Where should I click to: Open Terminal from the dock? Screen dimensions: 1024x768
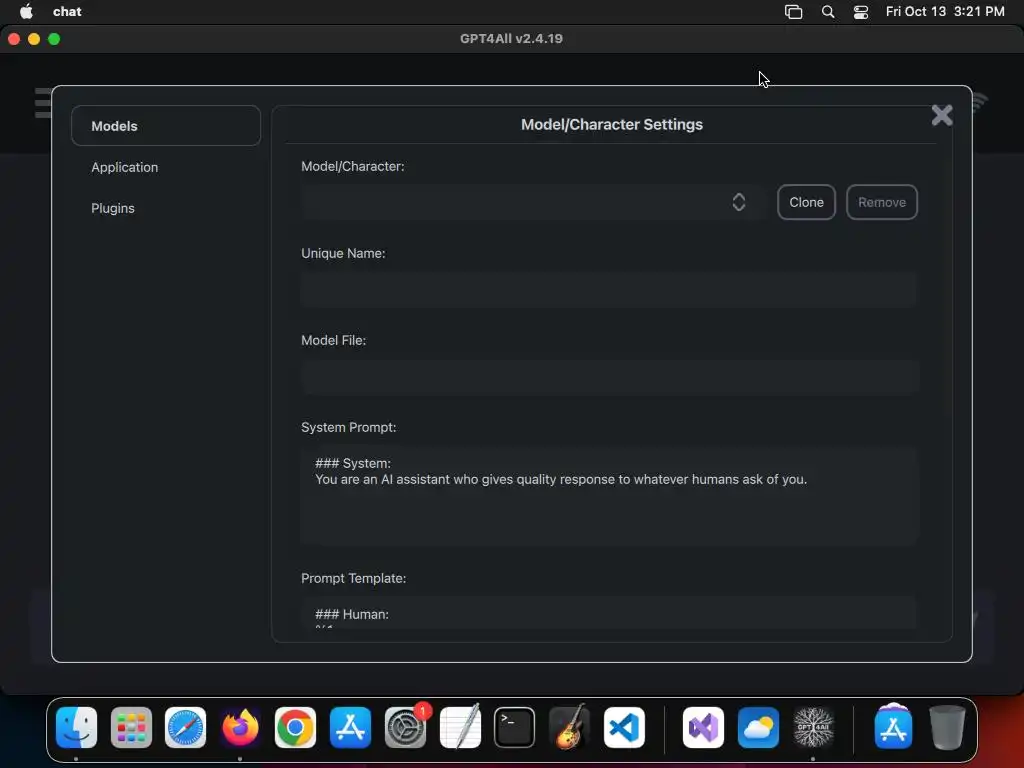tap(515, 728)
